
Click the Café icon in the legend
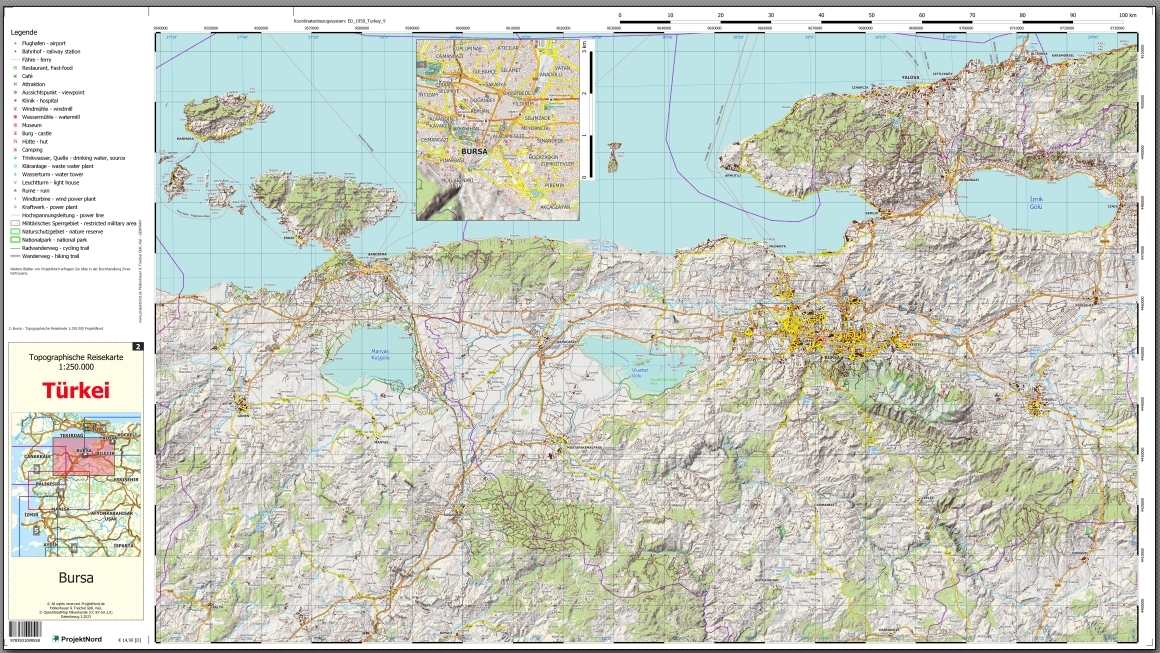click(14, 76)
